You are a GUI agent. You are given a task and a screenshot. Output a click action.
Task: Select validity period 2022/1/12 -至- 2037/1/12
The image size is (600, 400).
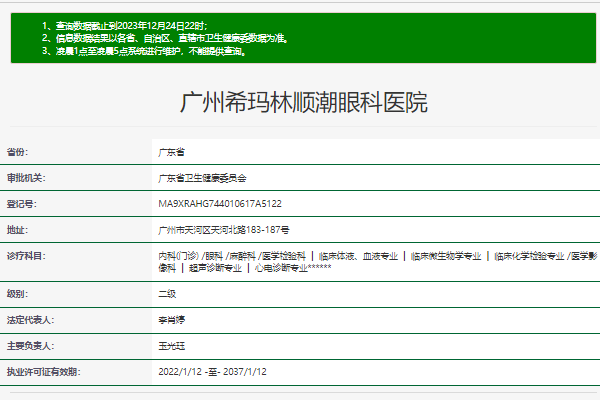(x=212, y=372)
